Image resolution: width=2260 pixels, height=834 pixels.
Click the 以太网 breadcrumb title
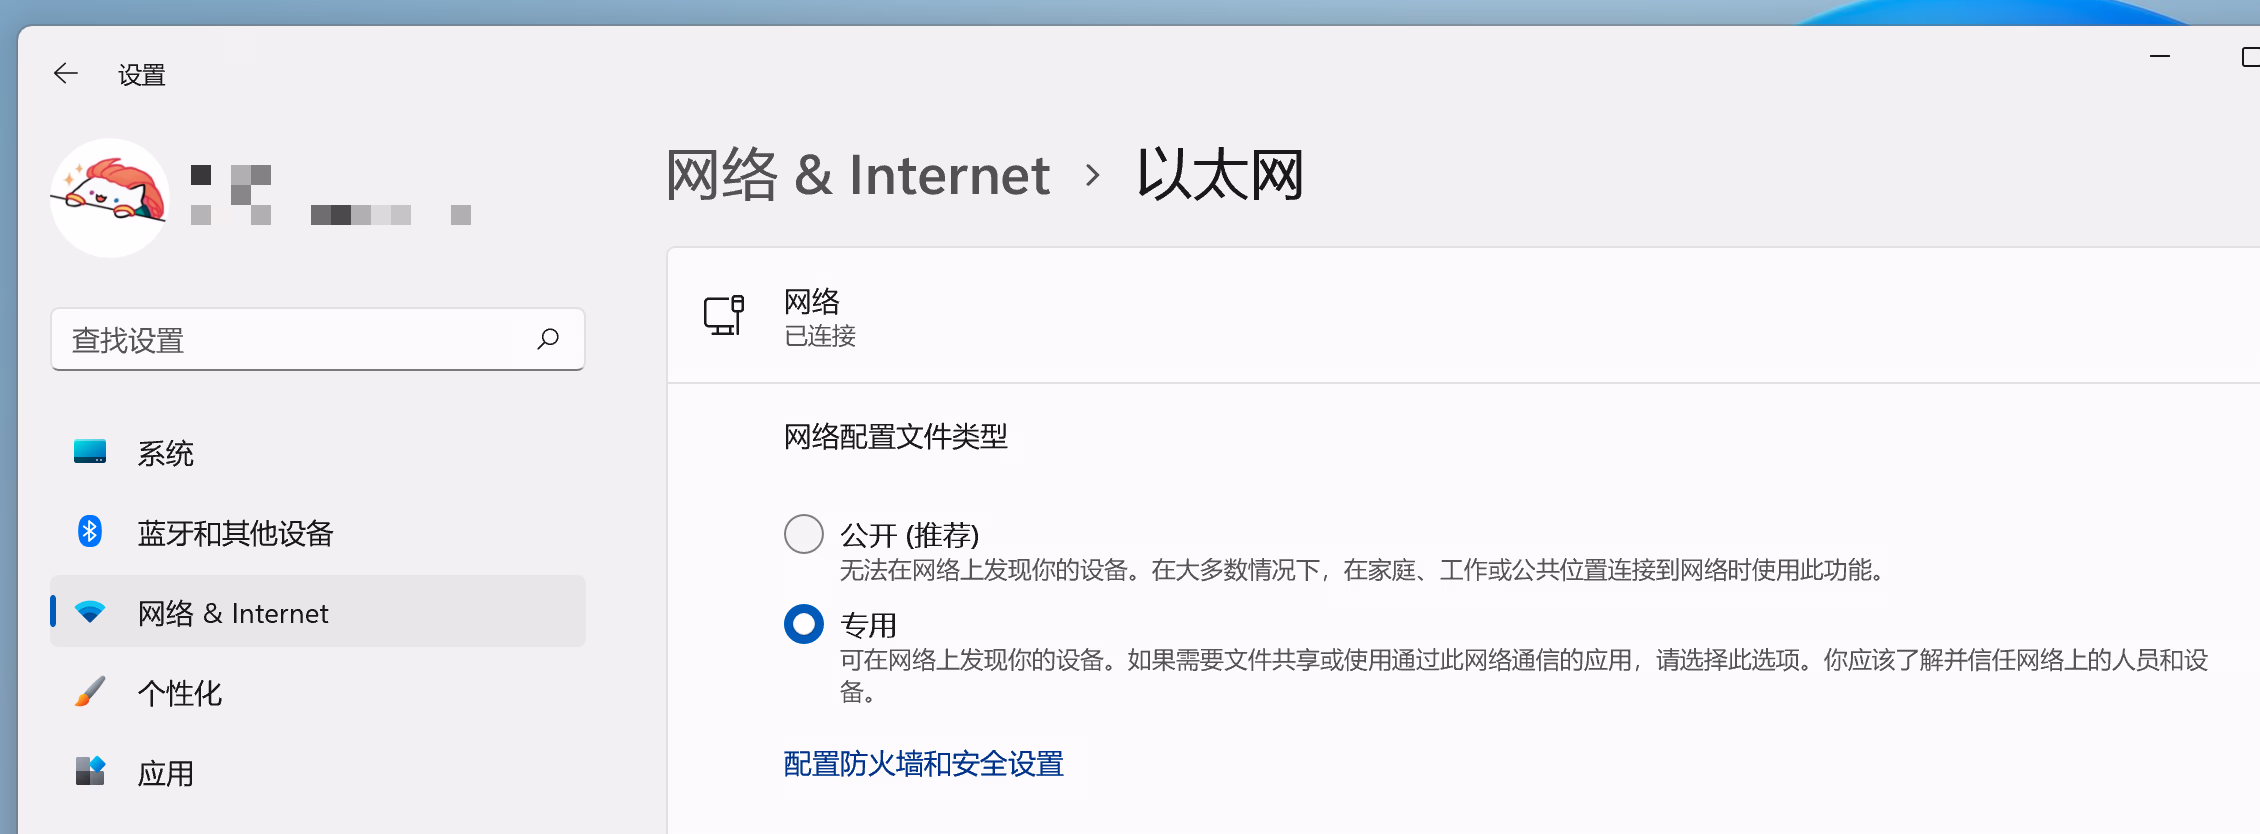(x=1220, y=175)
